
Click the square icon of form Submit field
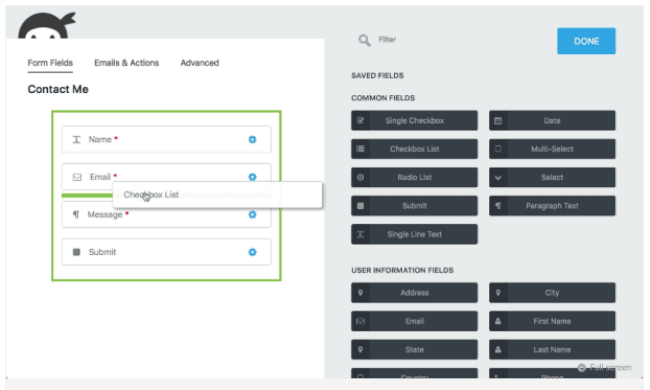[x=76, y=252]
